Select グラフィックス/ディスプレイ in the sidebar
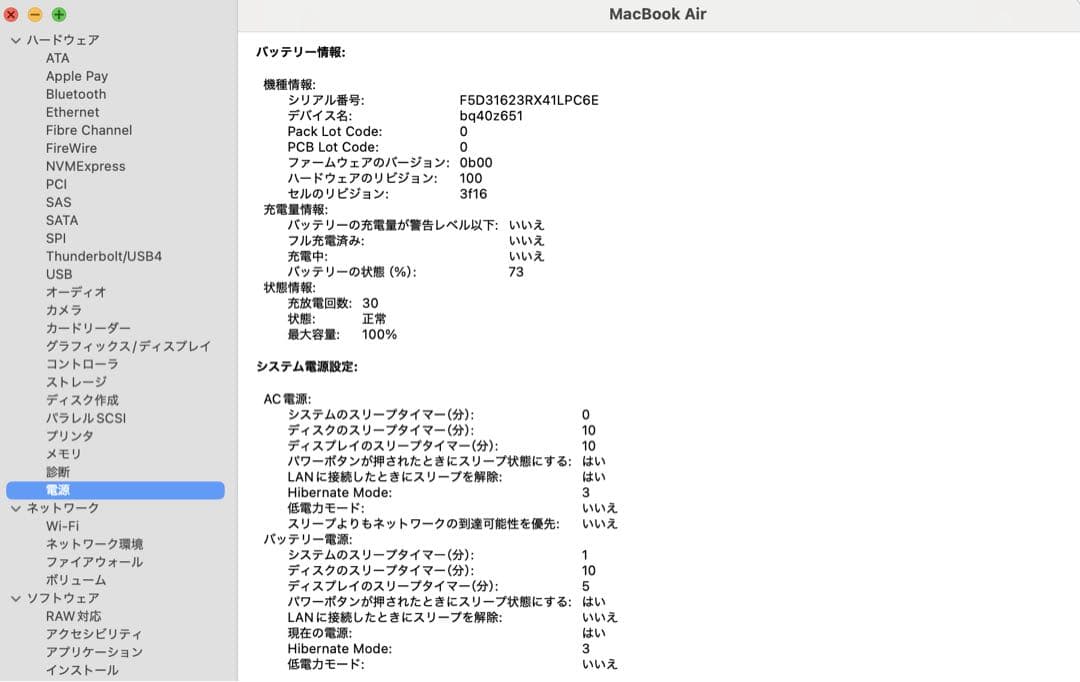 click(127, 346)
